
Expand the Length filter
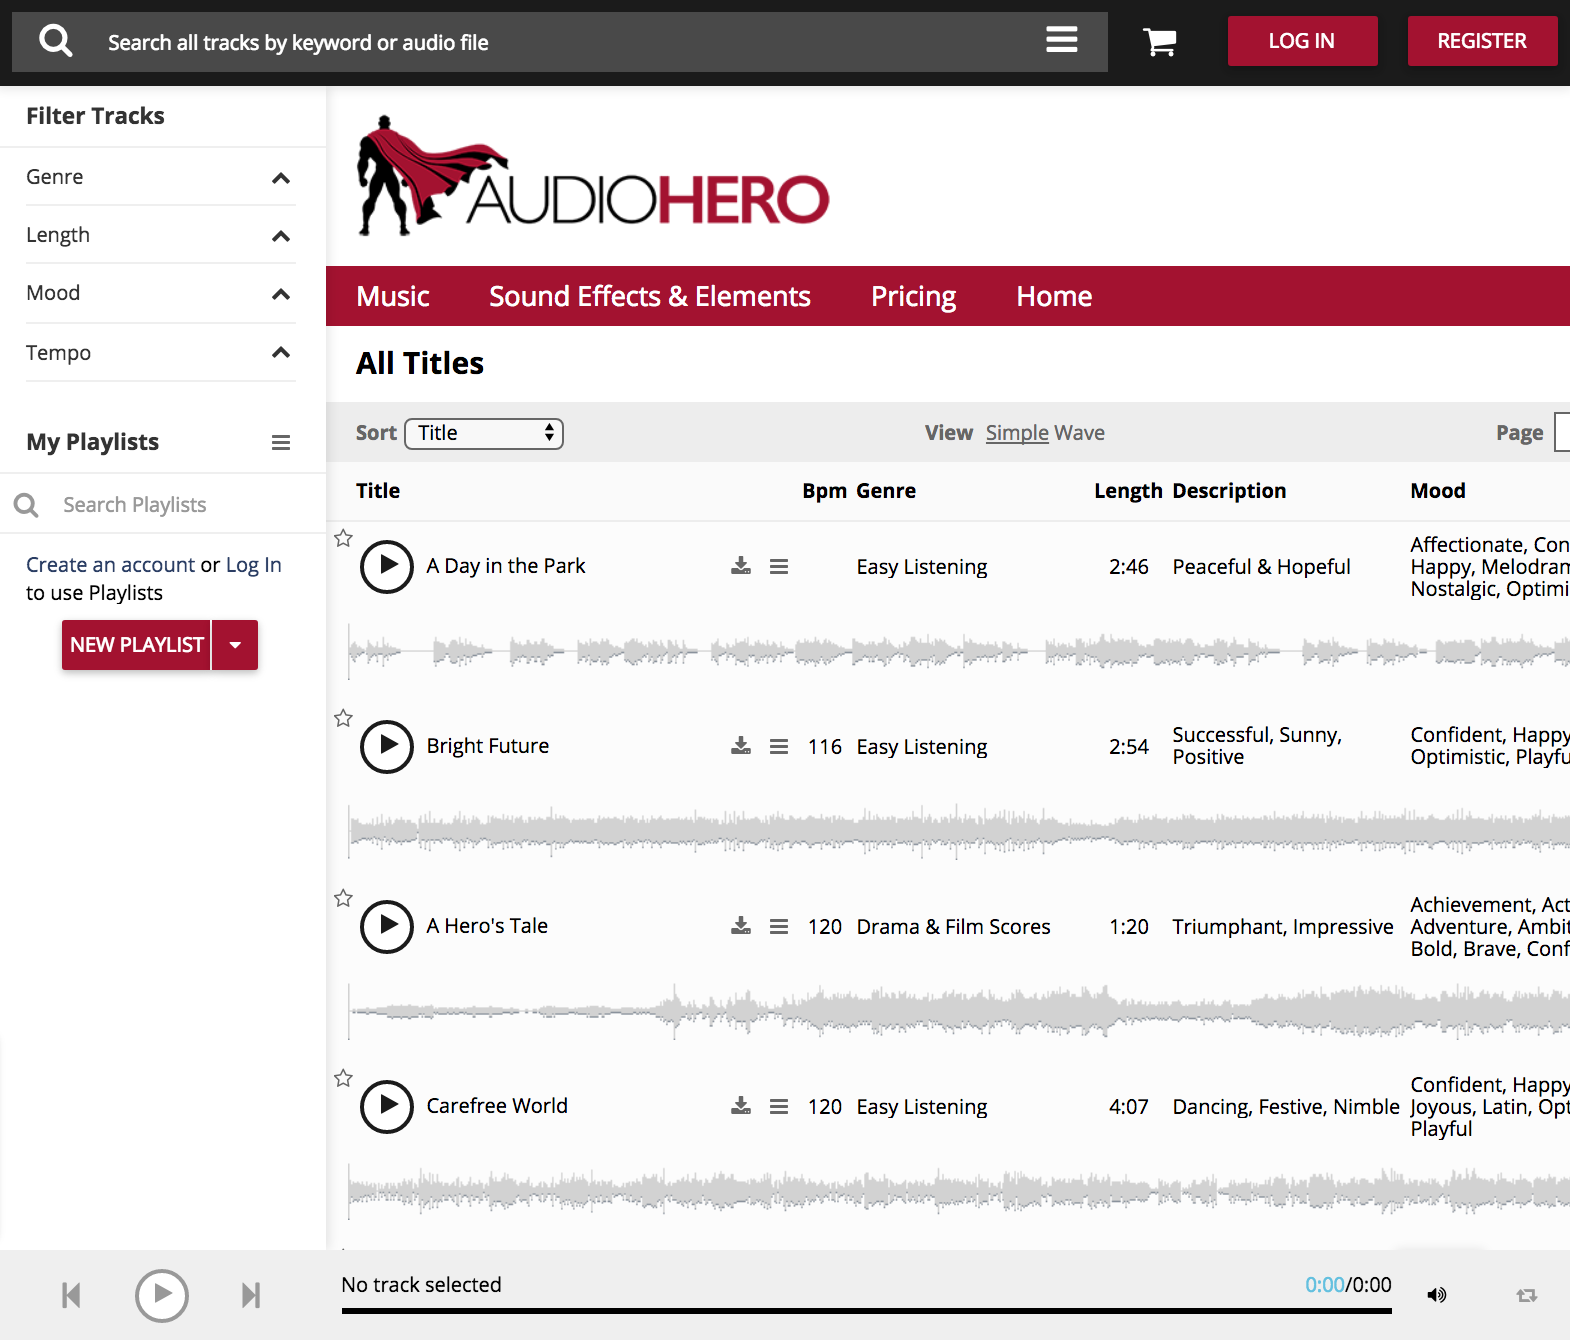click(161, 235)
